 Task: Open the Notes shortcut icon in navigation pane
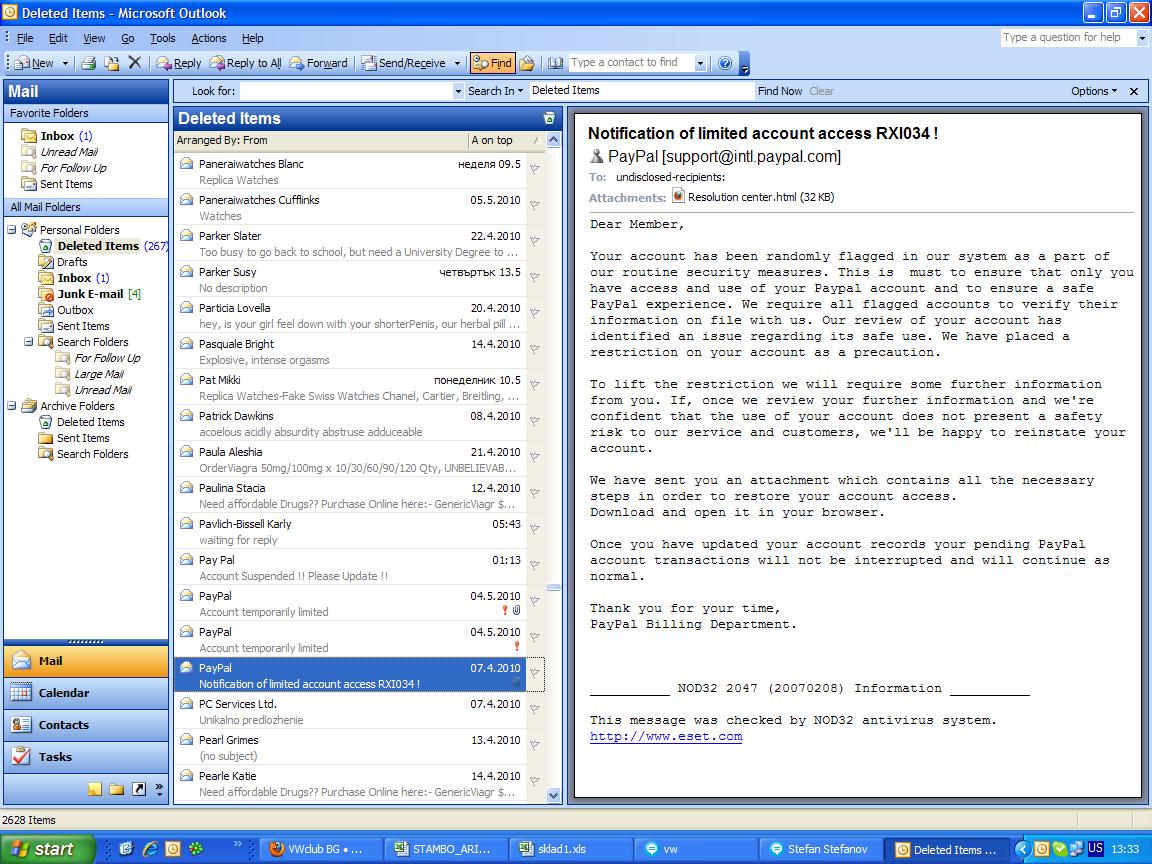(95, 789)
